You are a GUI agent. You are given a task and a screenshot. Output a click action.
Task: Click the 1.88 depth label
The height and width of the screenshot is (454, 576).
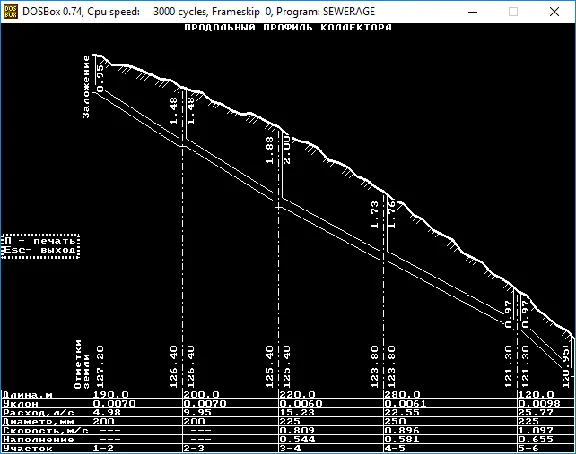(269, 150)
